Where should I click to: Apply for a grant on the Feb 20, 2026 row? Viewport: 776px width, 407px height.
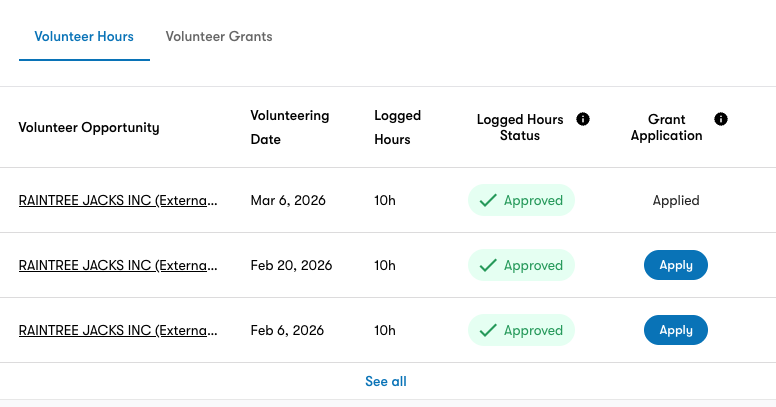click(676, 265)
